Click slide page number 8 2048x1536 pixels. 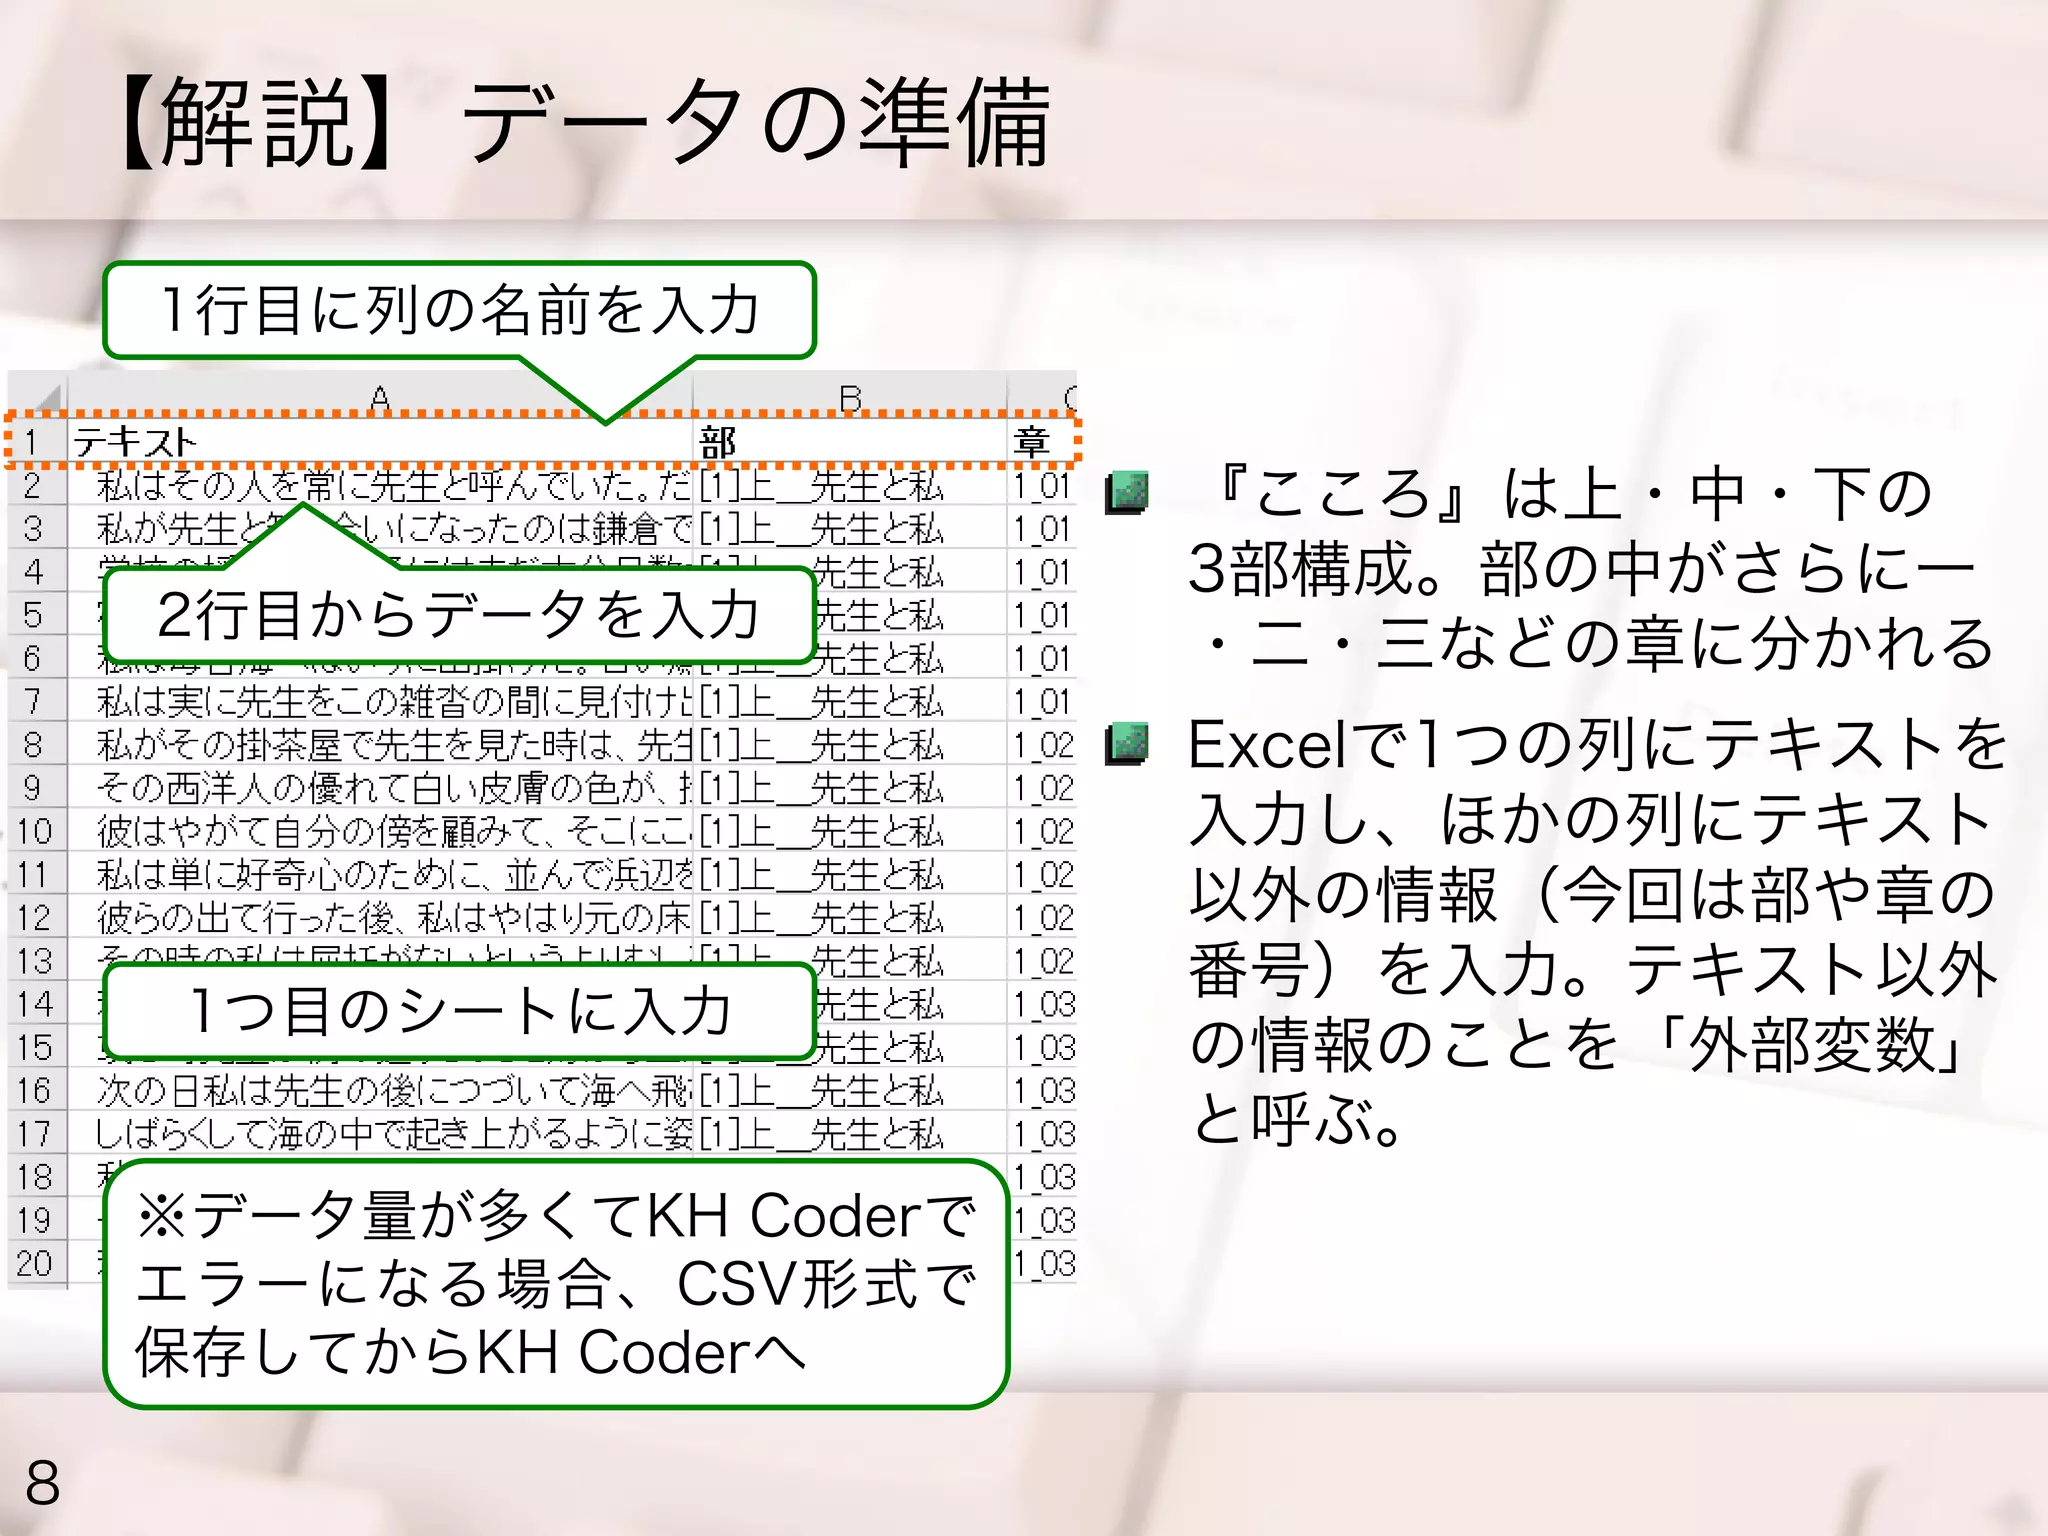pos(43,1482)
